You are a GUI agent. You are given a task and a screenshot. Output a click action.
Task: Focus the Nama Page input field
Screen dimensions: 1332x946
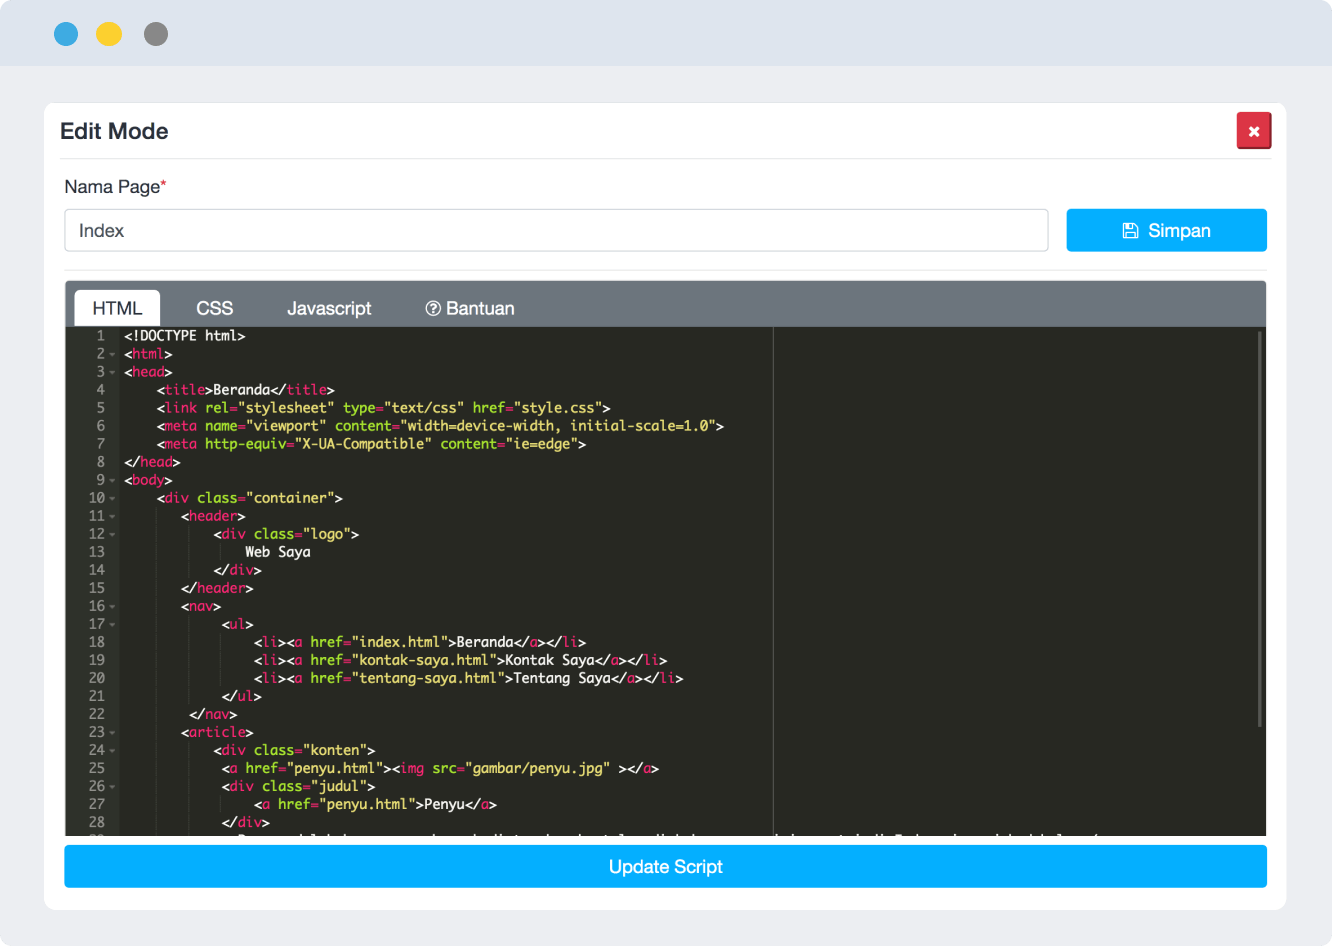pos(556,230)
